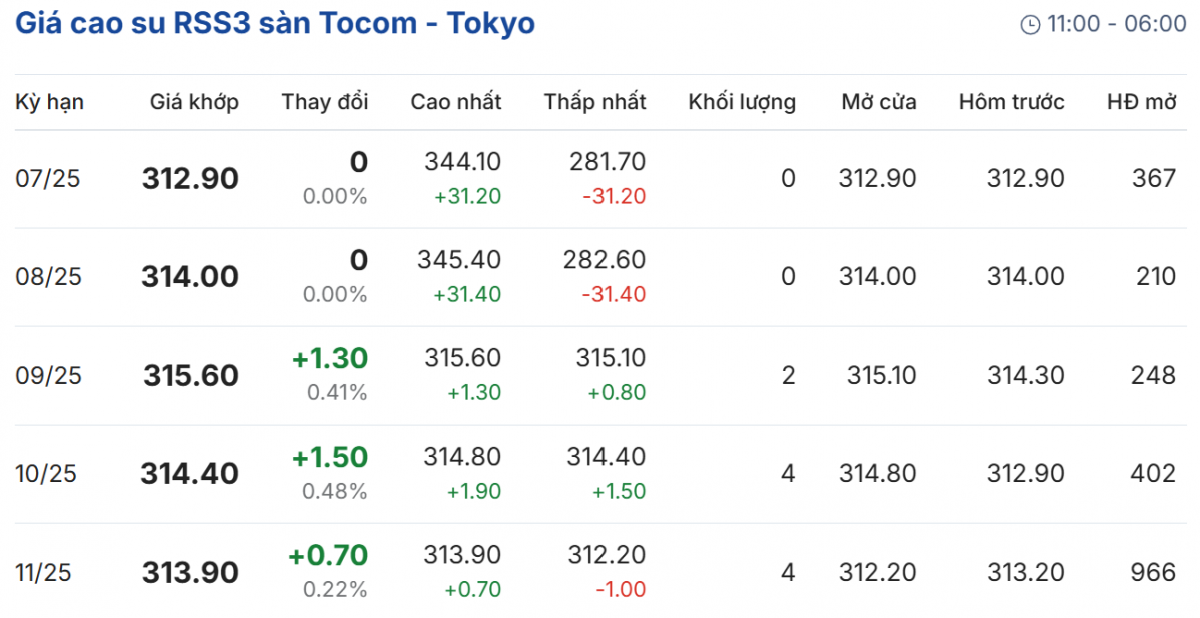Click the clock icon near trading hours
The width and height of the screenshot is (1200, 618).
1030,25
